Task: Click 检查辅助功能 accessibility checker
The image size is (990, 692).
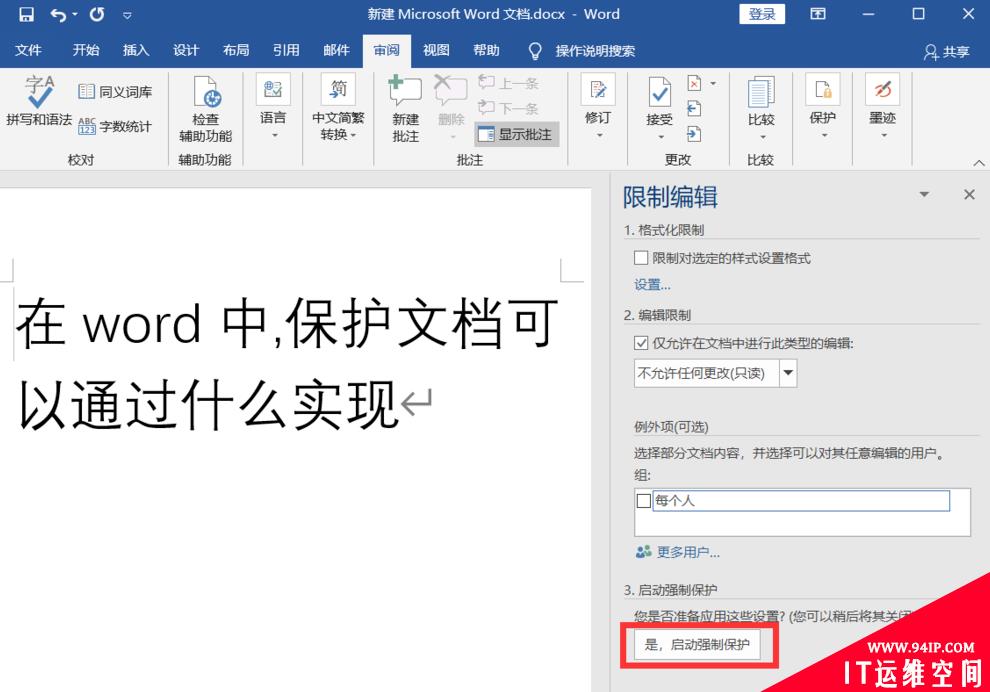Action: click(x=205, y=109)
